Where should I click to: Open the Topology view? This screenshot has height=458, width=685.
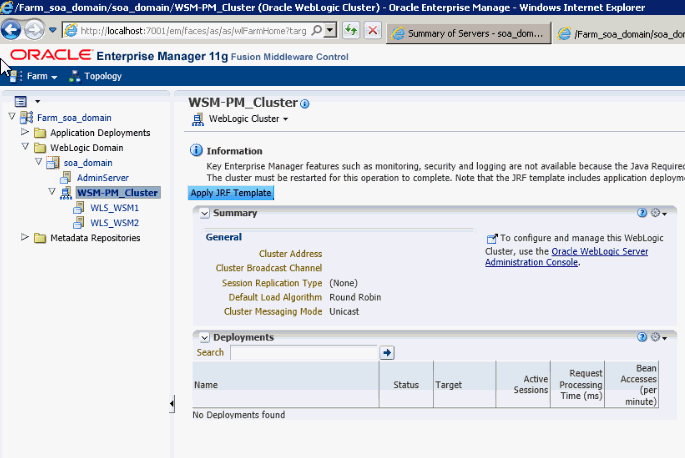pyautogui.click(x=103, y=76)
